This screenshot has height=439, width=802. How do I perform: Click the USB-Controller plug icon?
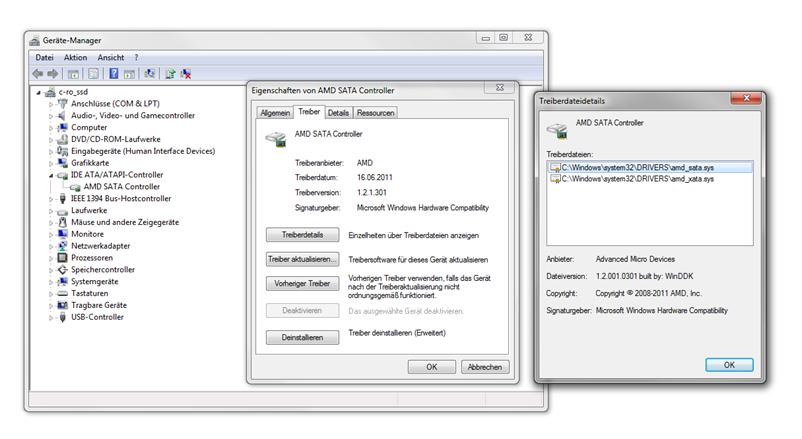pos(62,317)
